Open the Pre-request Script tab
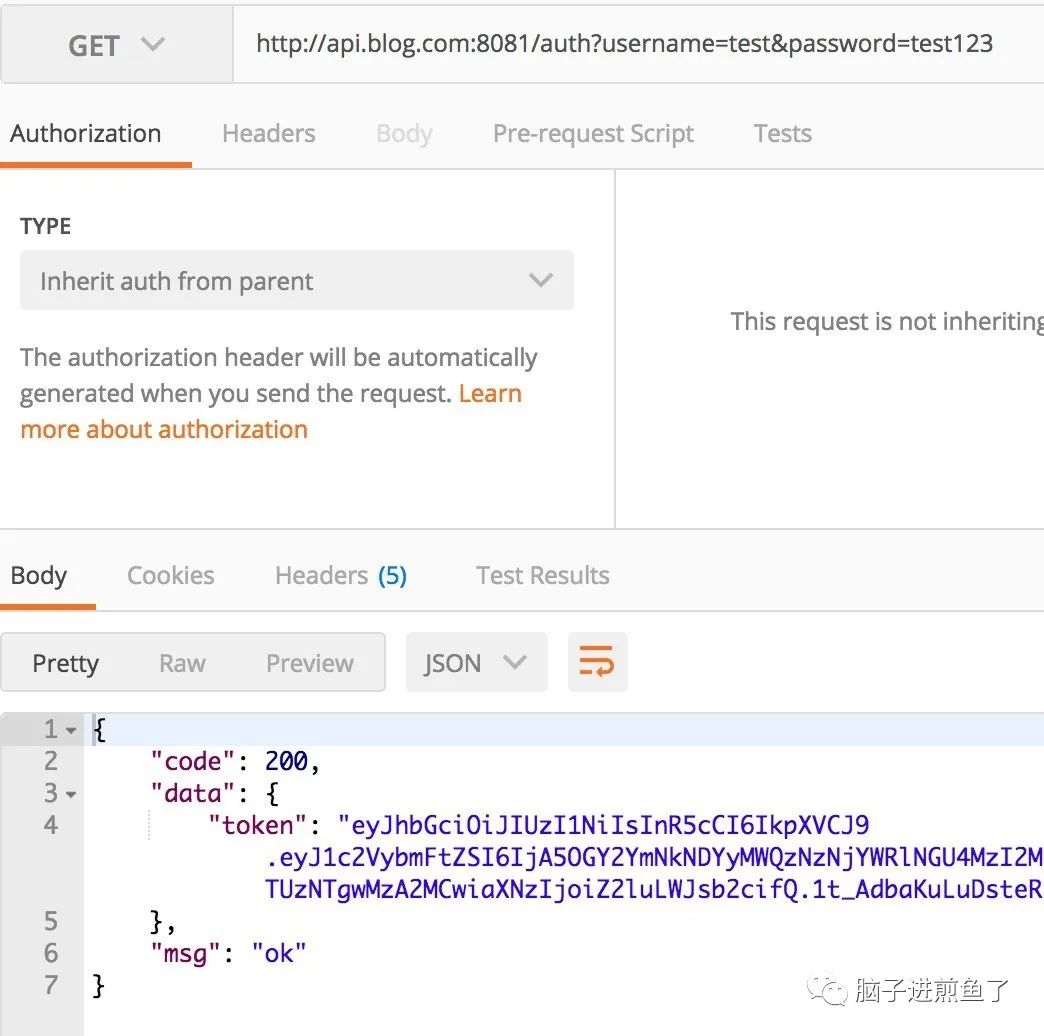Image resolution: width=1044 pixels, height=1036 pixels. pos(592,133)
